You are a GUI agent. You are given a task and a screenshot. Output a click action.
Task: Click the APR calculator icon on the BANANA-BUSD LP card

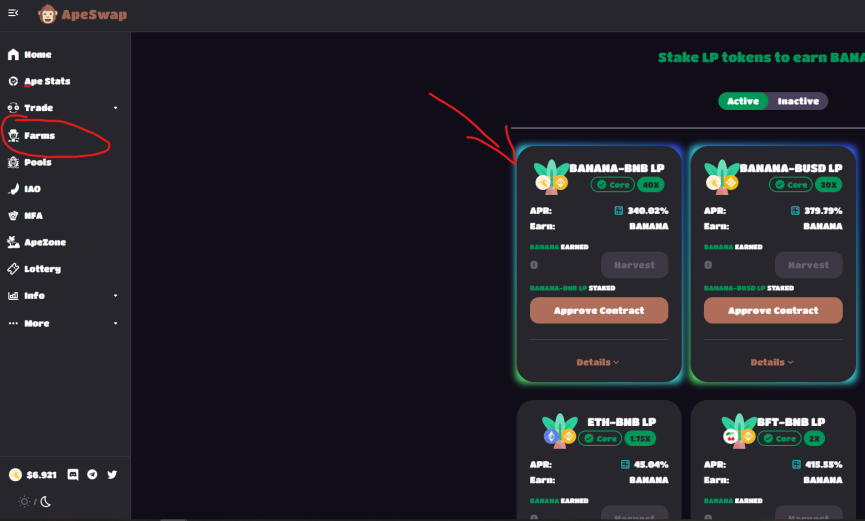pyautogui.click(x=795, y=210)
